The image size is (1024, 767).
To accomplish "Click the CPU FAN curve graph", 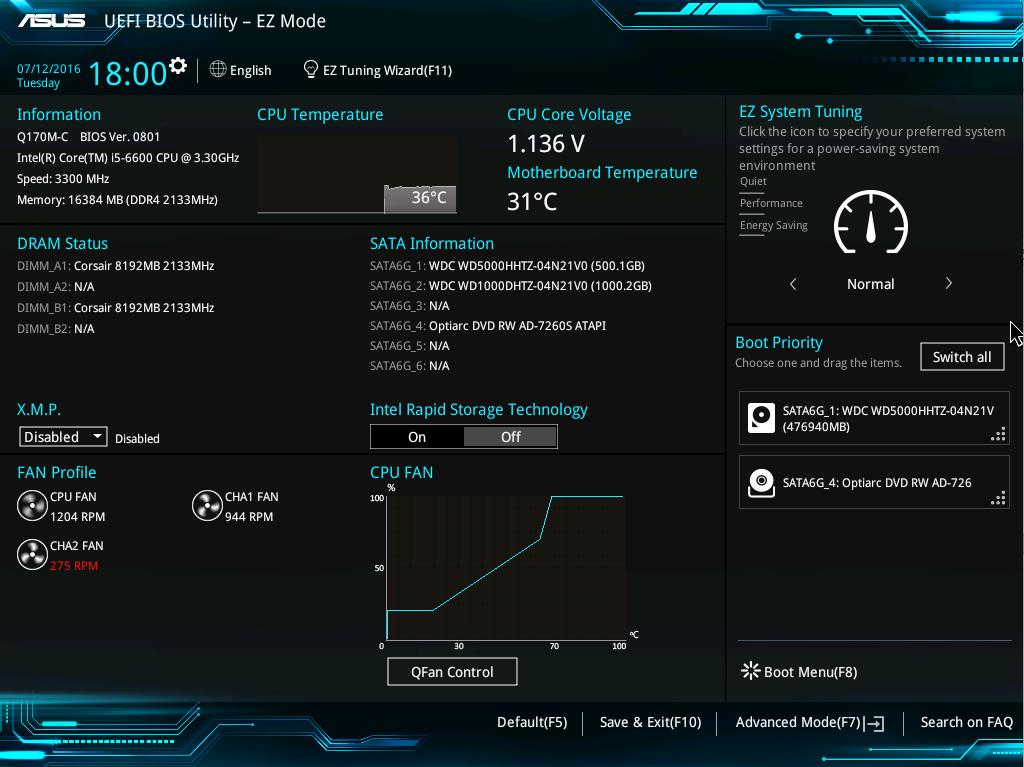I will pos(505,567).
